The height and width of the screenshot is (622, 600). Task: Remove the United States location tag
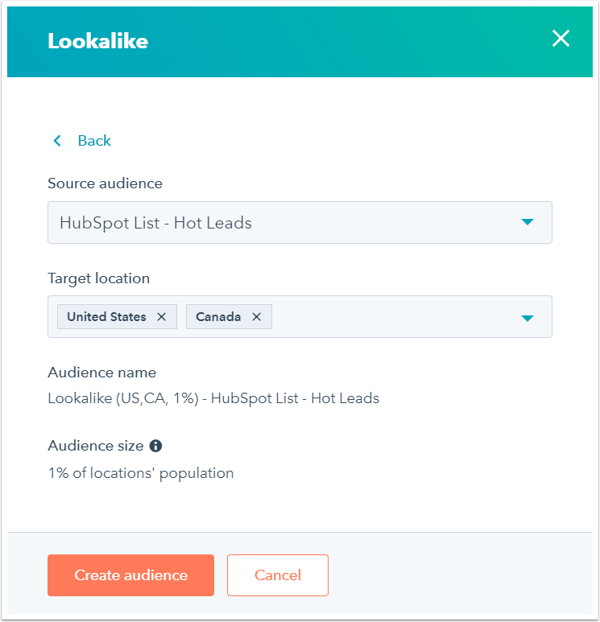click(x=161, y=317)
